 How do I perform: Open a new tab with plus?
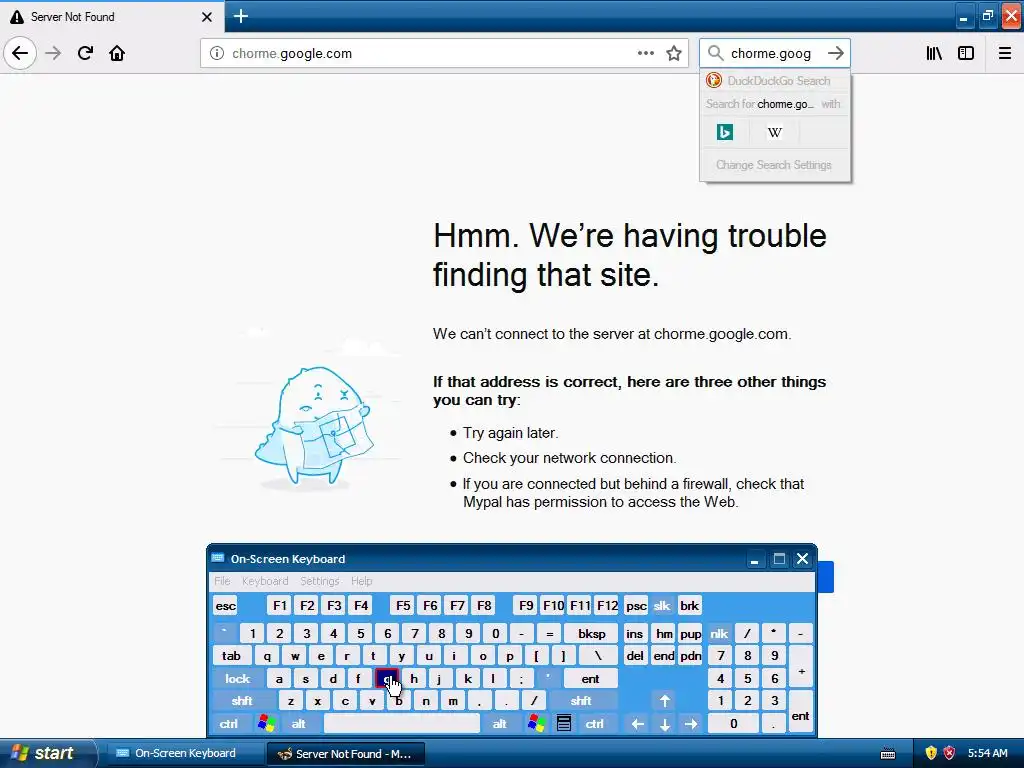[241, 16]
